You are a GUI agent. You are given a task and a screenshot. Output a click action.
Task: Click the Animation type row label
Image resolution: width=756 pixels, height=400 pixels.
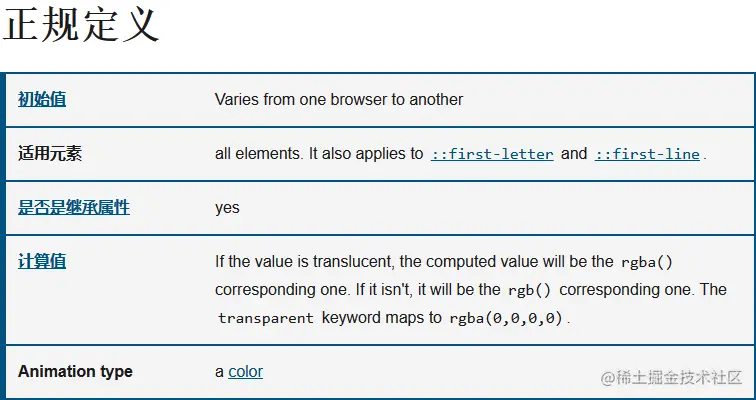click(x=75, y=372)
